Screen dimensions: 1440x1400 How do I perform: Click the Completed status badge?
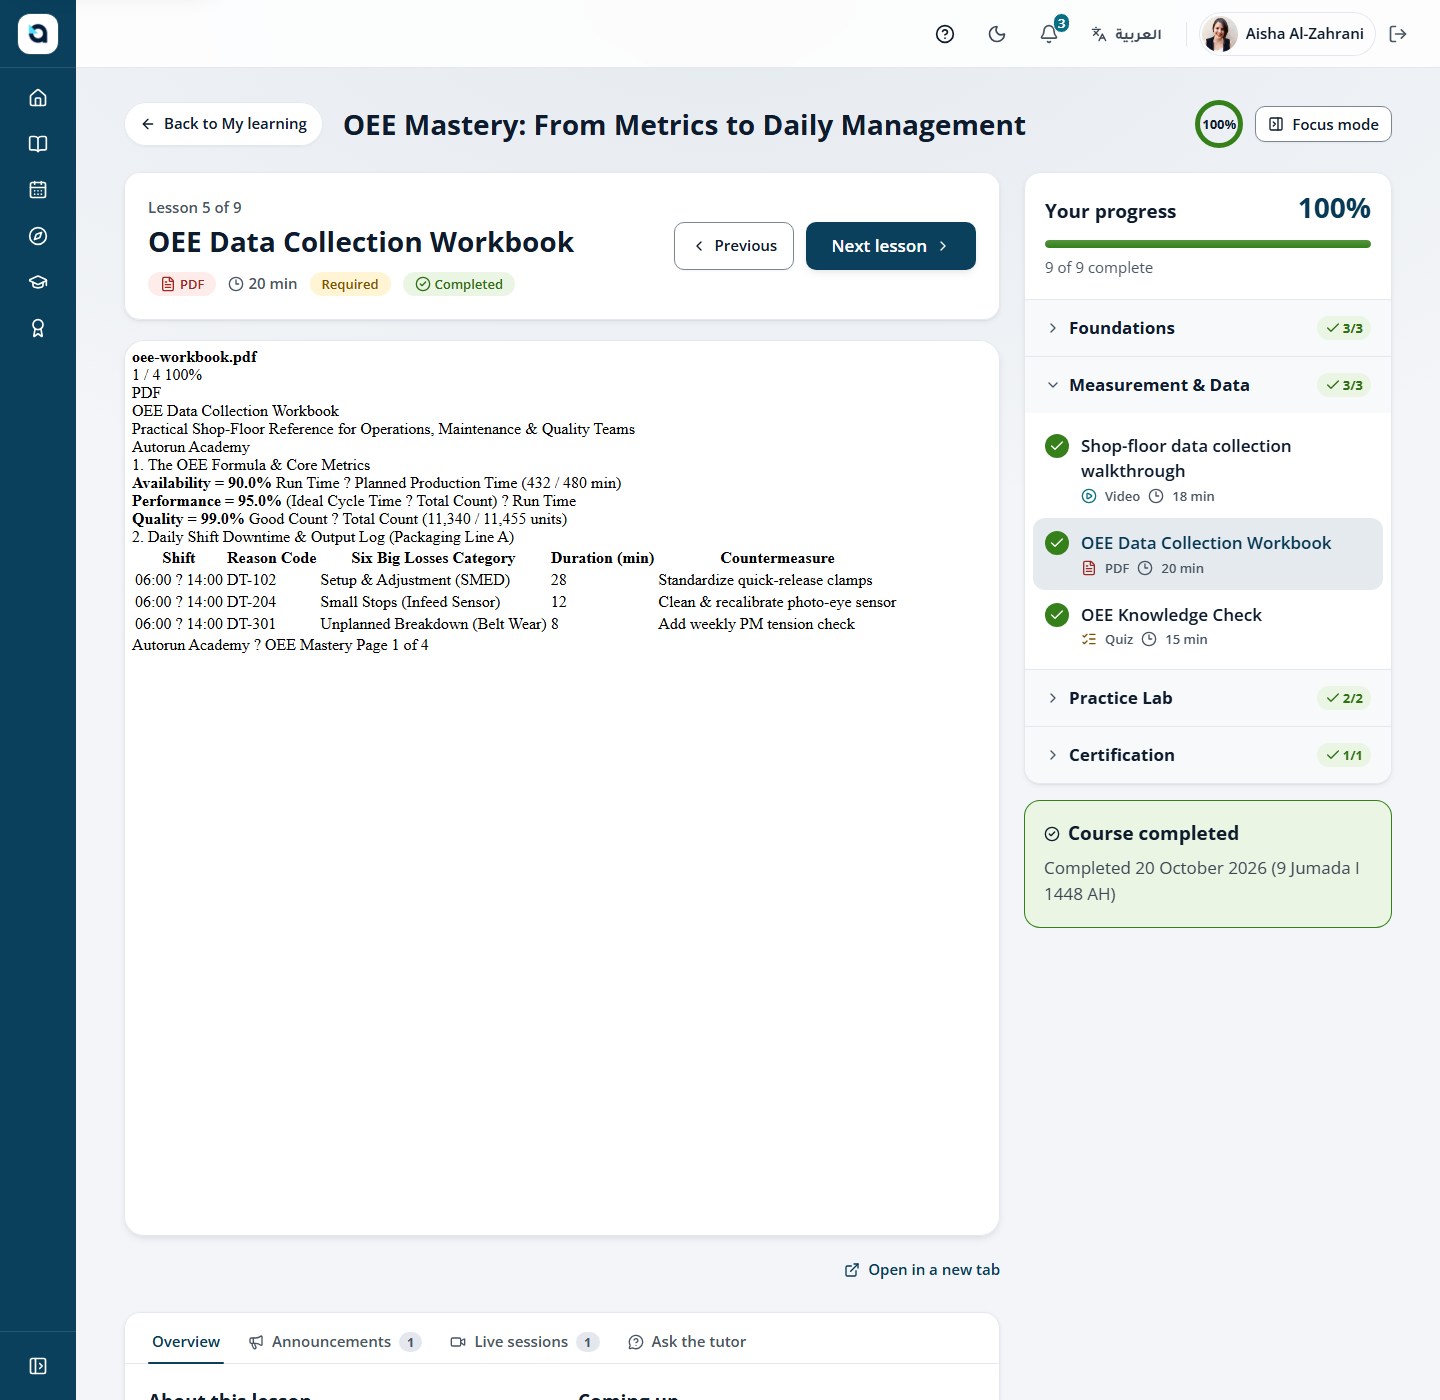point(459,284)
